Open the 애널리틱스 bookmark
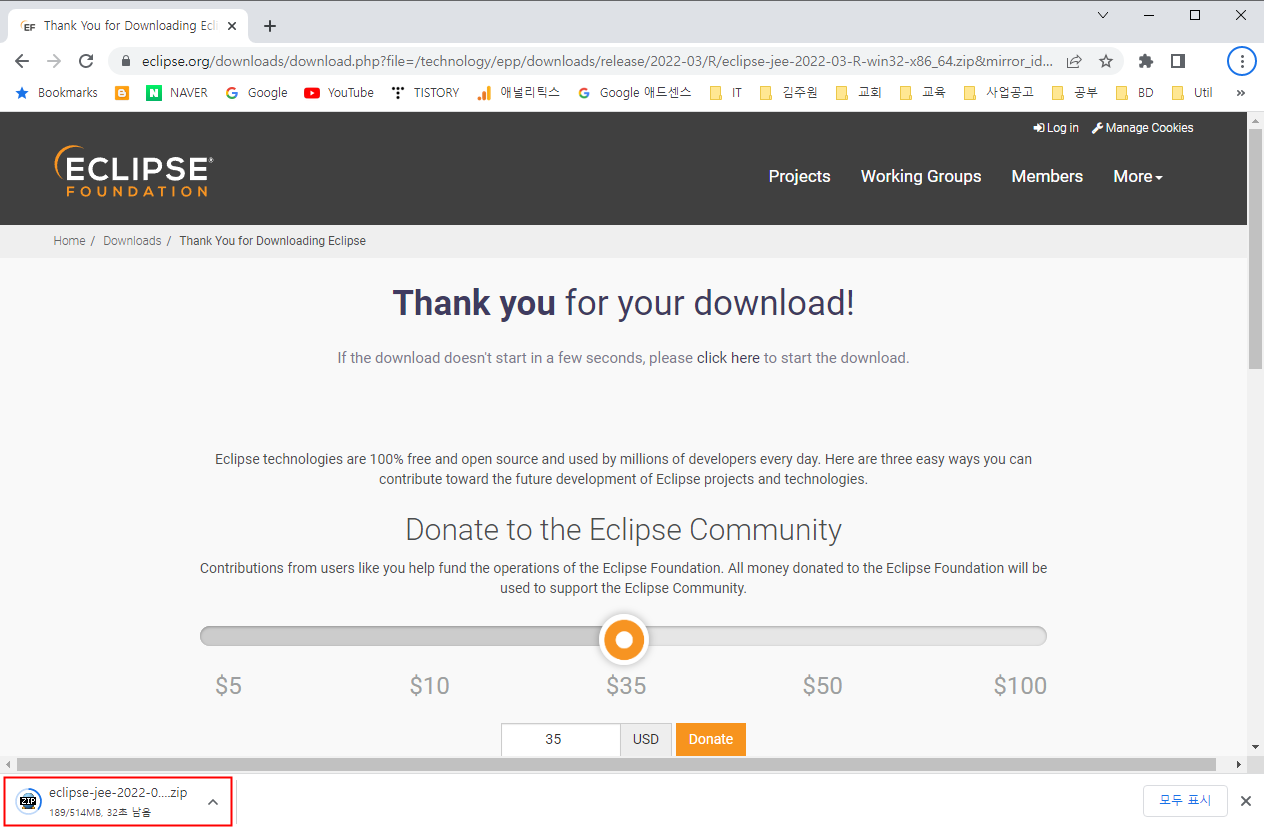The height and width of the screenshot is (830, 1264). [x=518, y=92]
